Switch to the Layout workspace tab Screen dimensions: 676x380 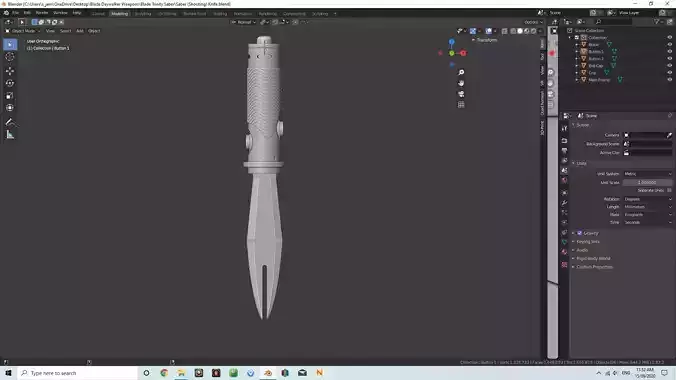pos(98,14)
